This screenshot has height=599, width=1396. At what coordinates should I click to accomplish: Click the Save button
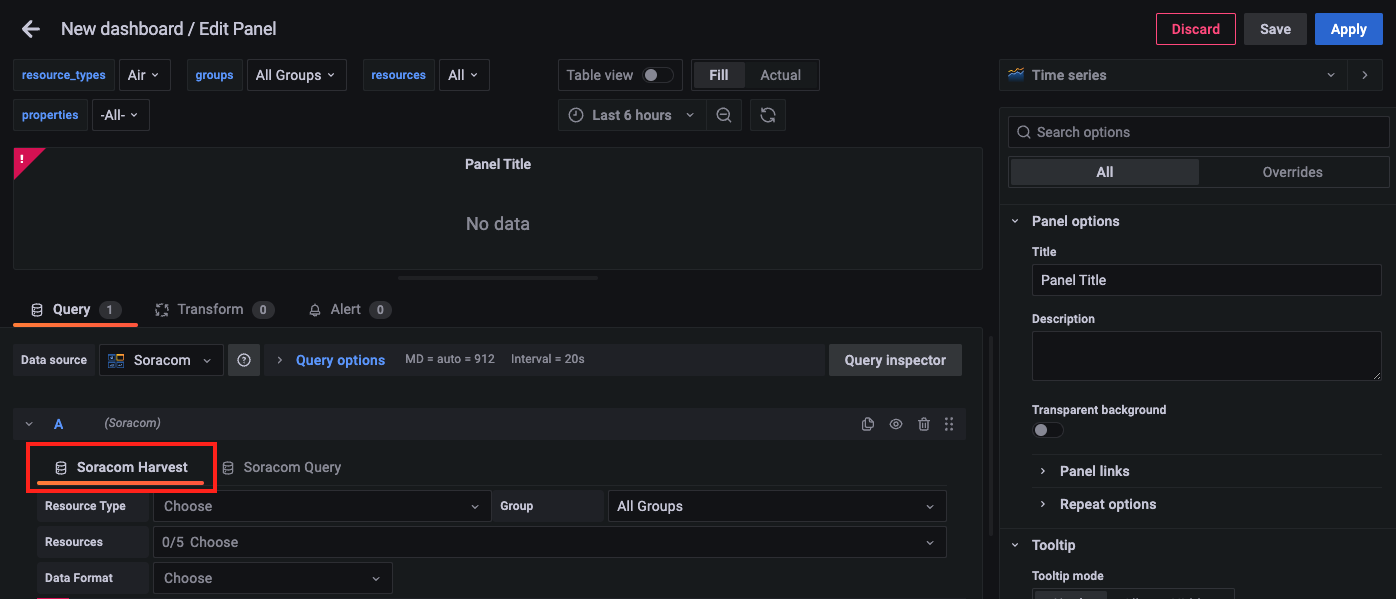1275,29
